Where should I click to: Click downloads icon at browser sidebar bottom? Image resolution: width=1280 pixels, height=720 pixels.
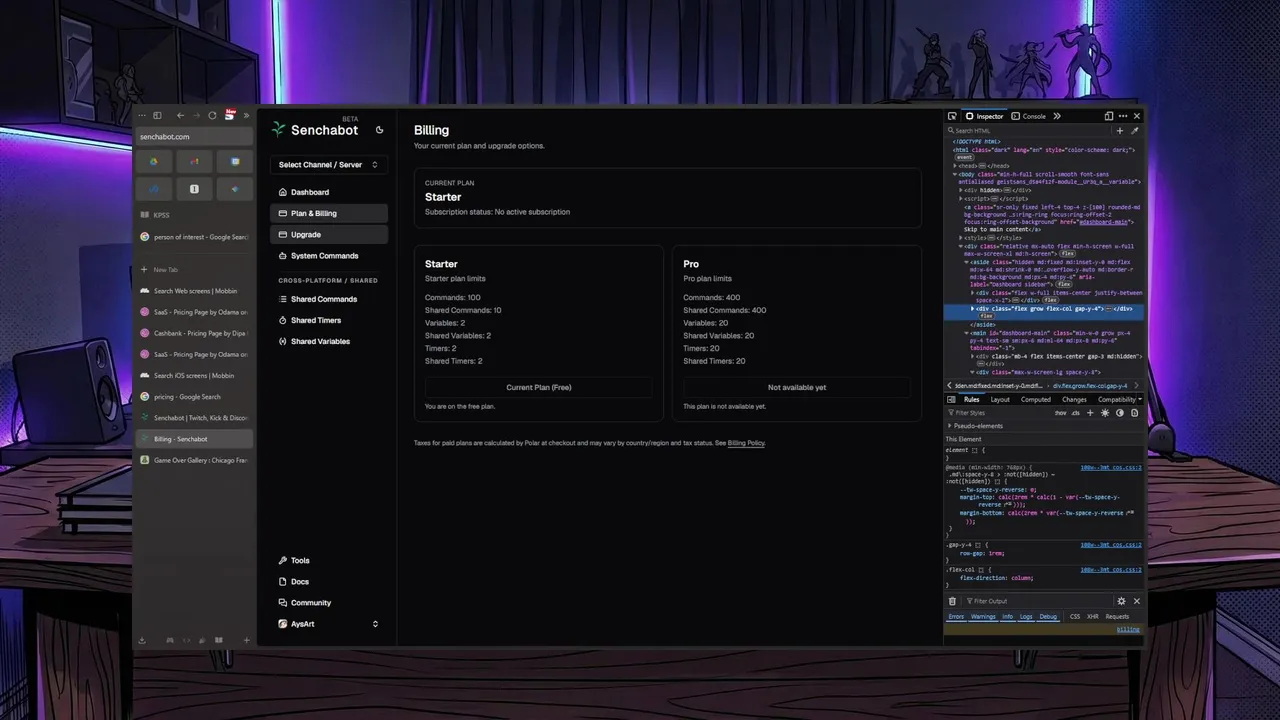coord(142,640)
